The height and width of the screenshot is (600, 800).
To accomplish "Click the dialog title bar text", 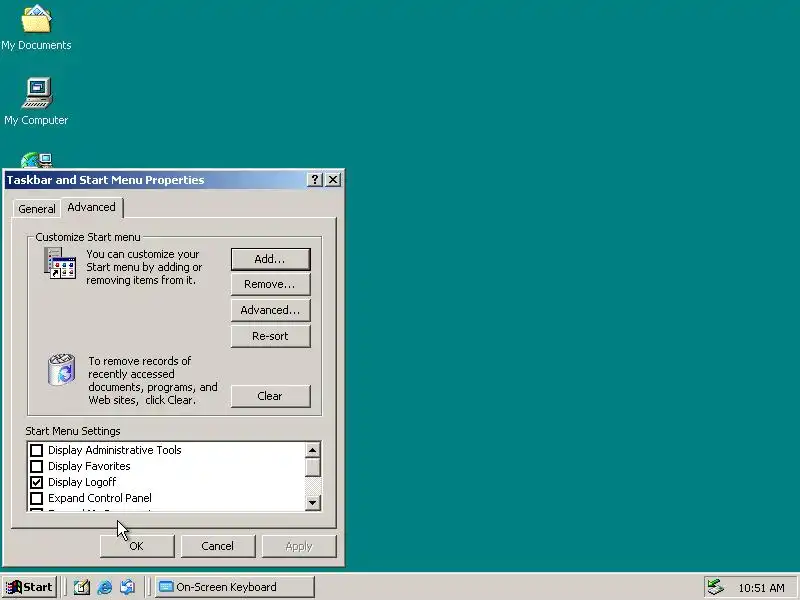I will pyautogui.click(x=105, y=180).
